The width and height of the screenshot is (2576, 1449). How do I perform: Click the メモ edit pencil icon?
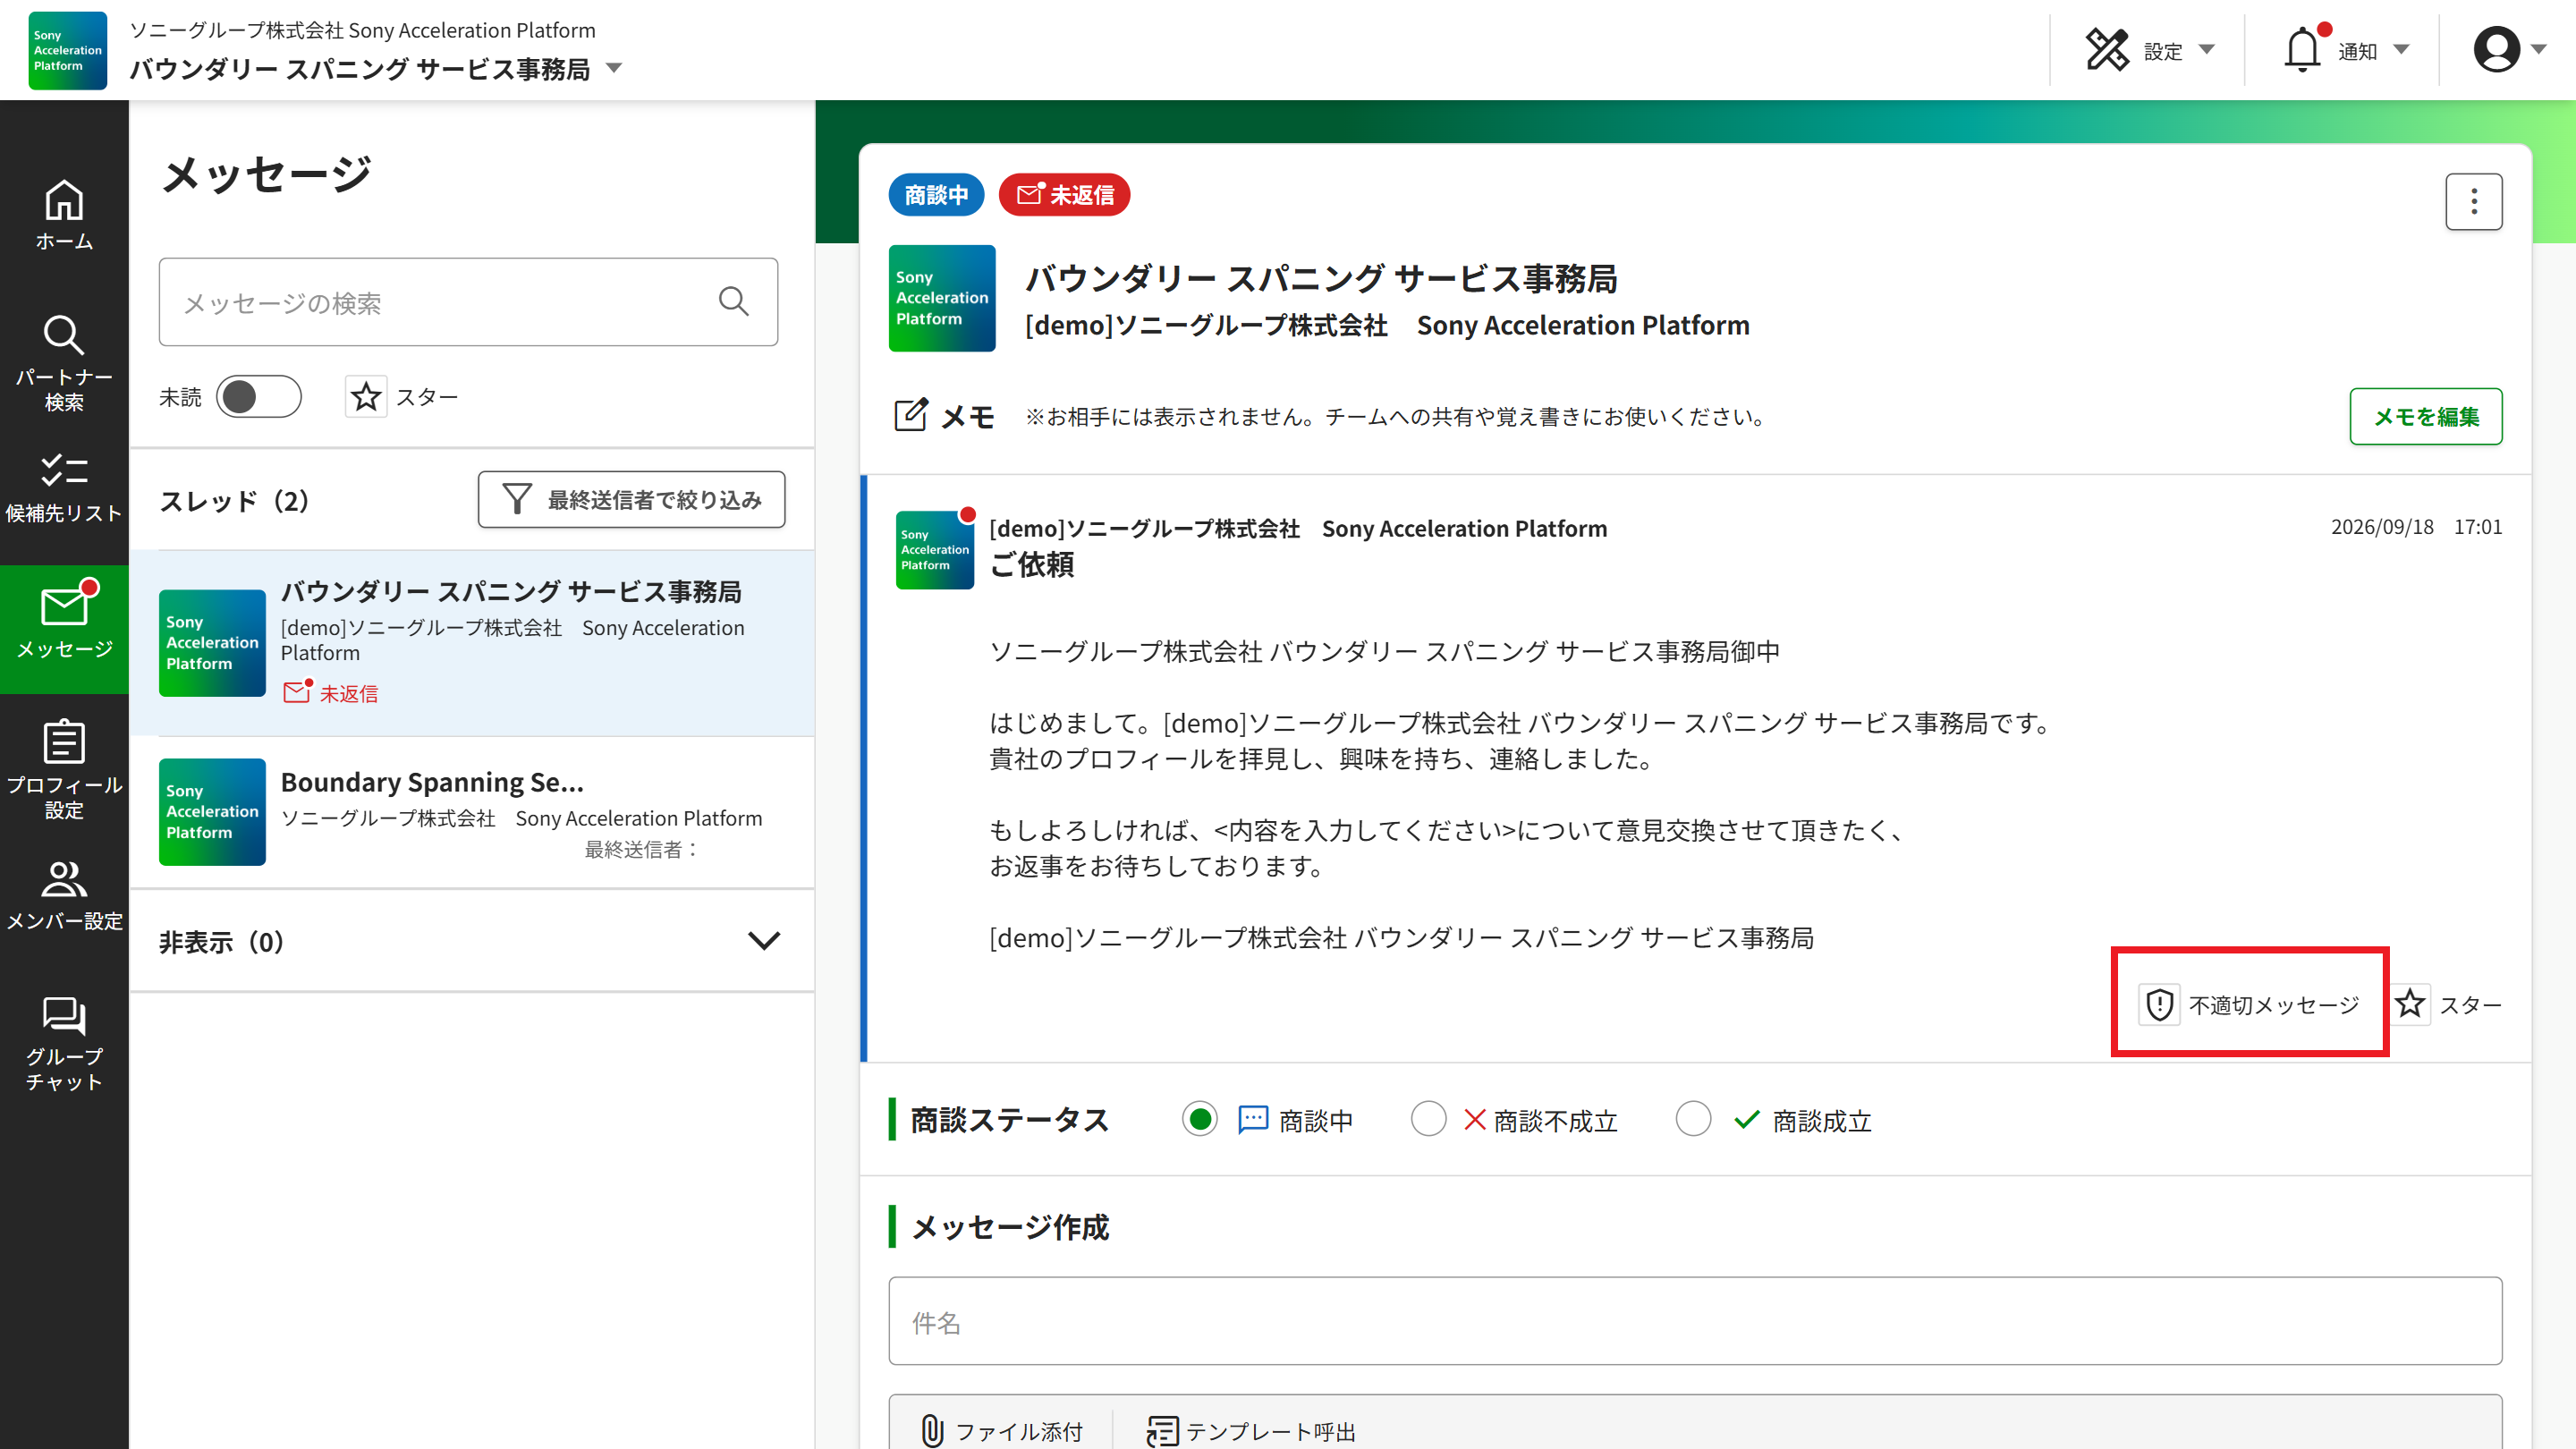click(x=910, y=415)
